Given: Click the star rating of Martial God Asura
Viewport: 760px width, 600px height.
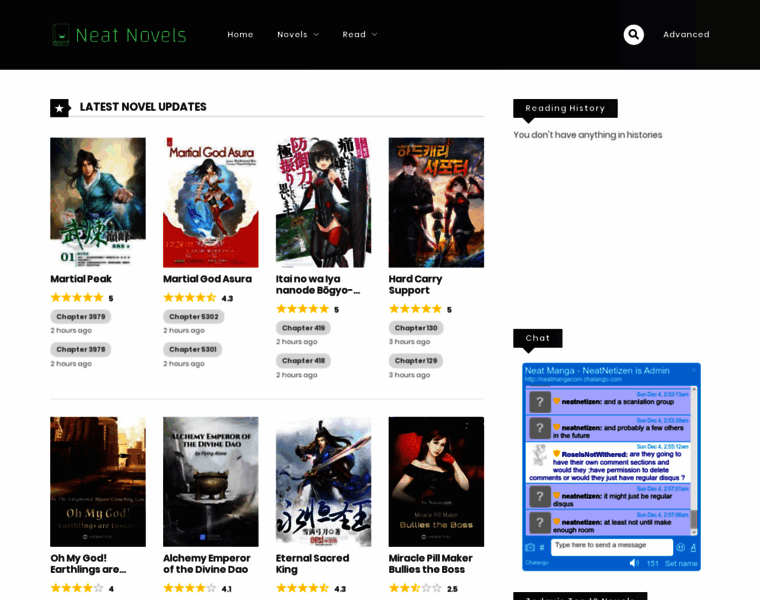Looking at the screenshot, I should 190,298.
